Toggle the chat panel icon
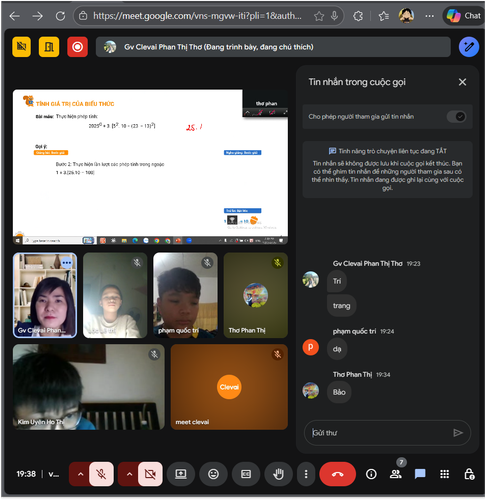 [420, 474]
